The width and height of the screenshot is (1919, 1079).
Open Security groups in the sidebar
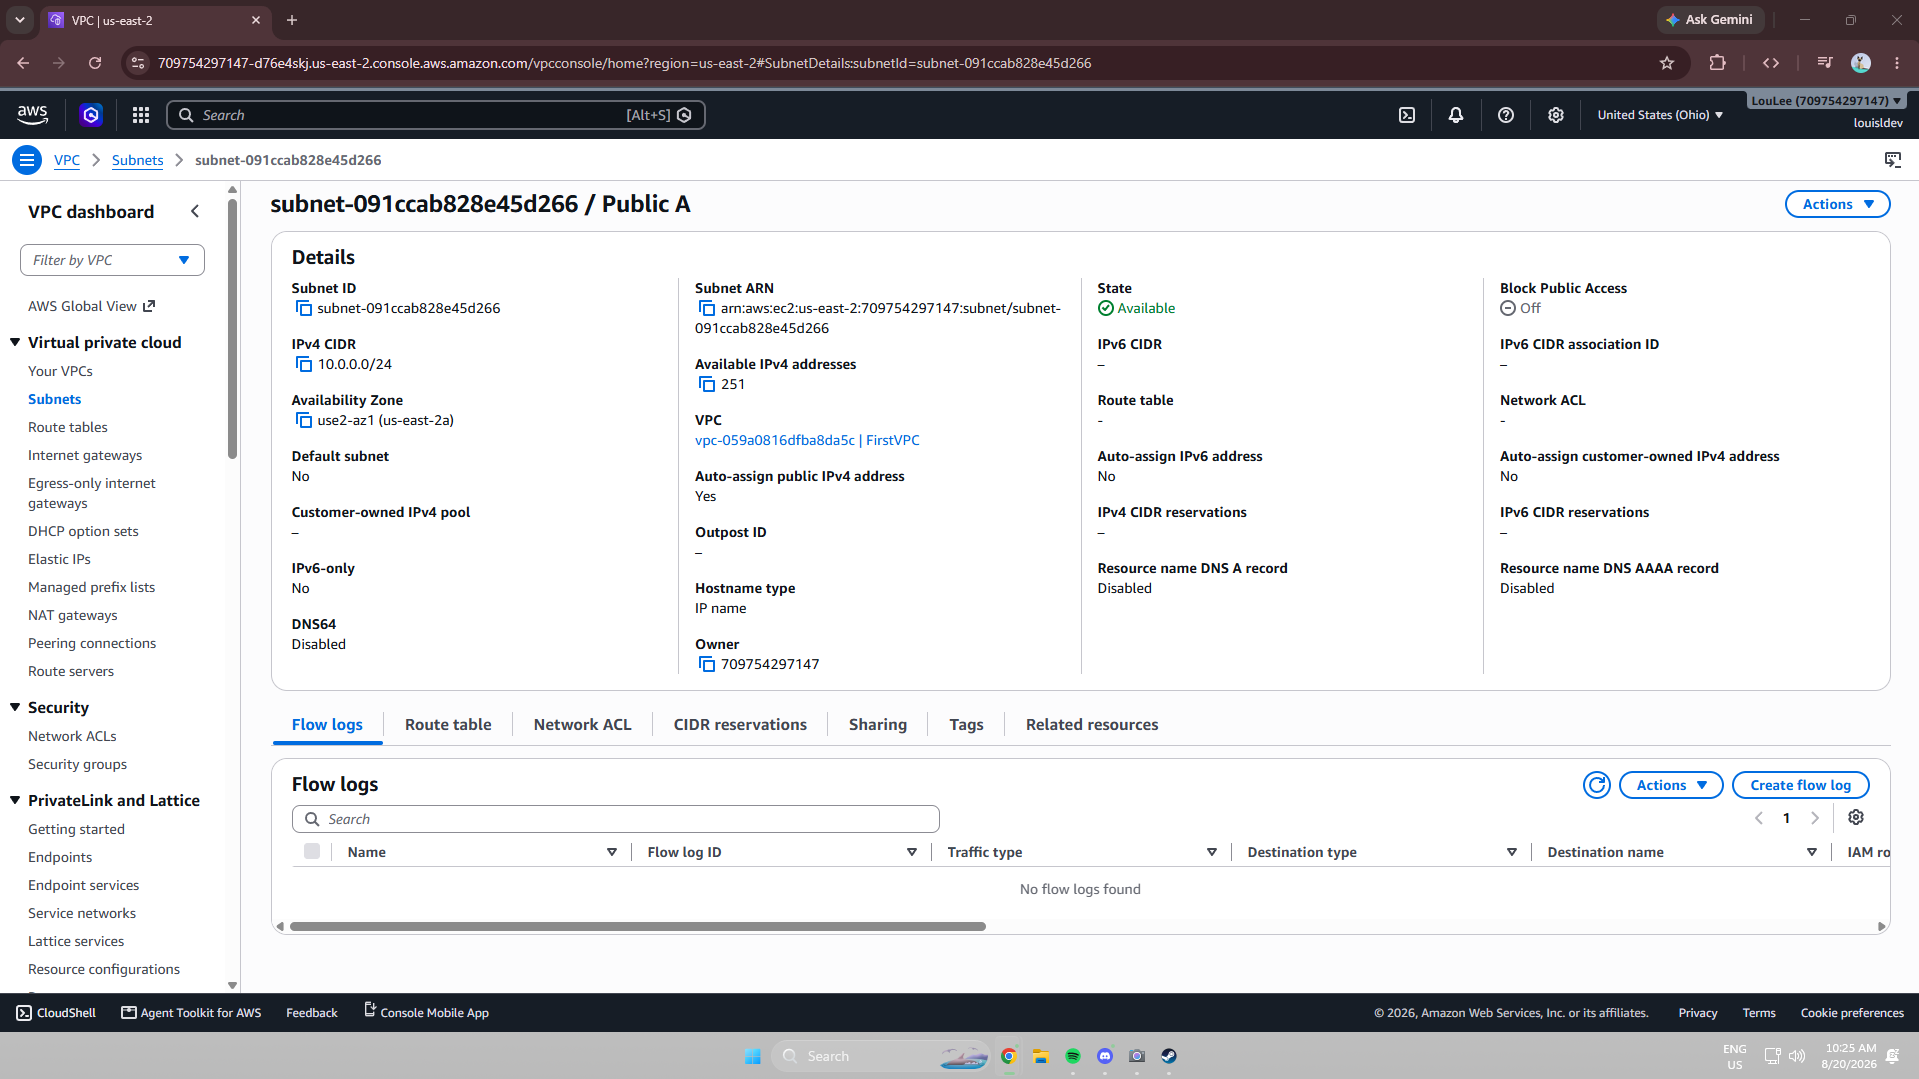pyautogui.click(x=77, y=764)
